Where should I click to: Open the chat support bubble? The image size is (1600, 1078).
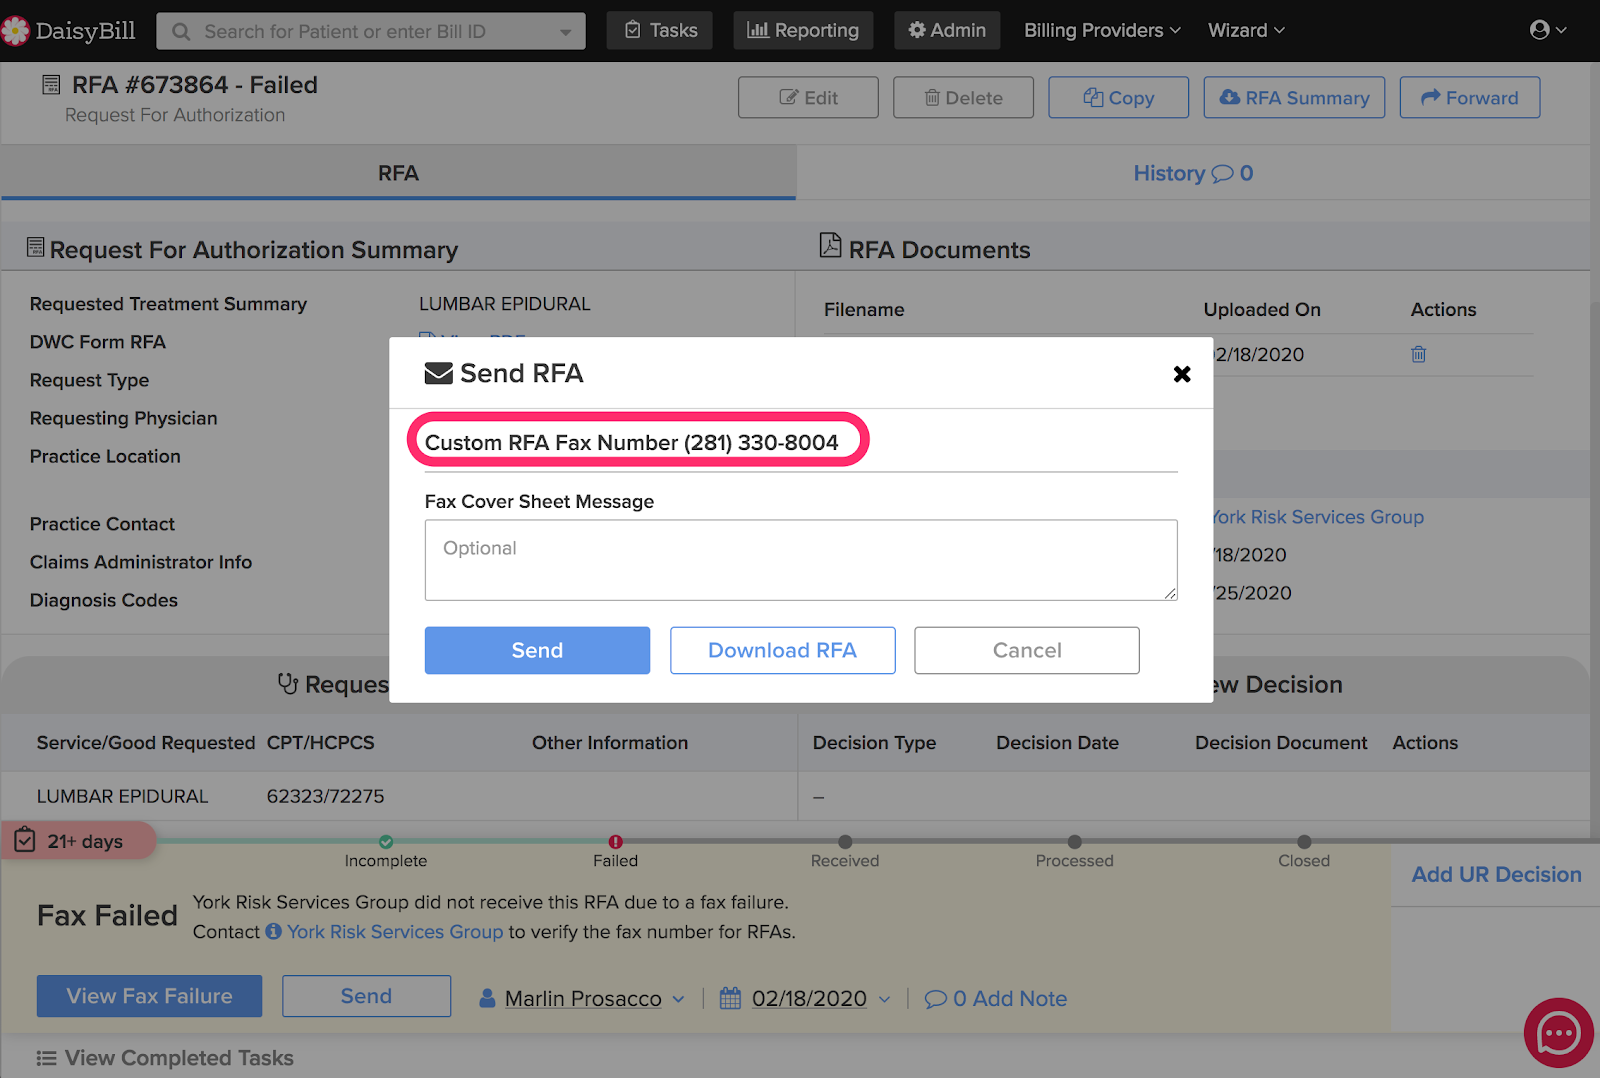(1558, 1033)
